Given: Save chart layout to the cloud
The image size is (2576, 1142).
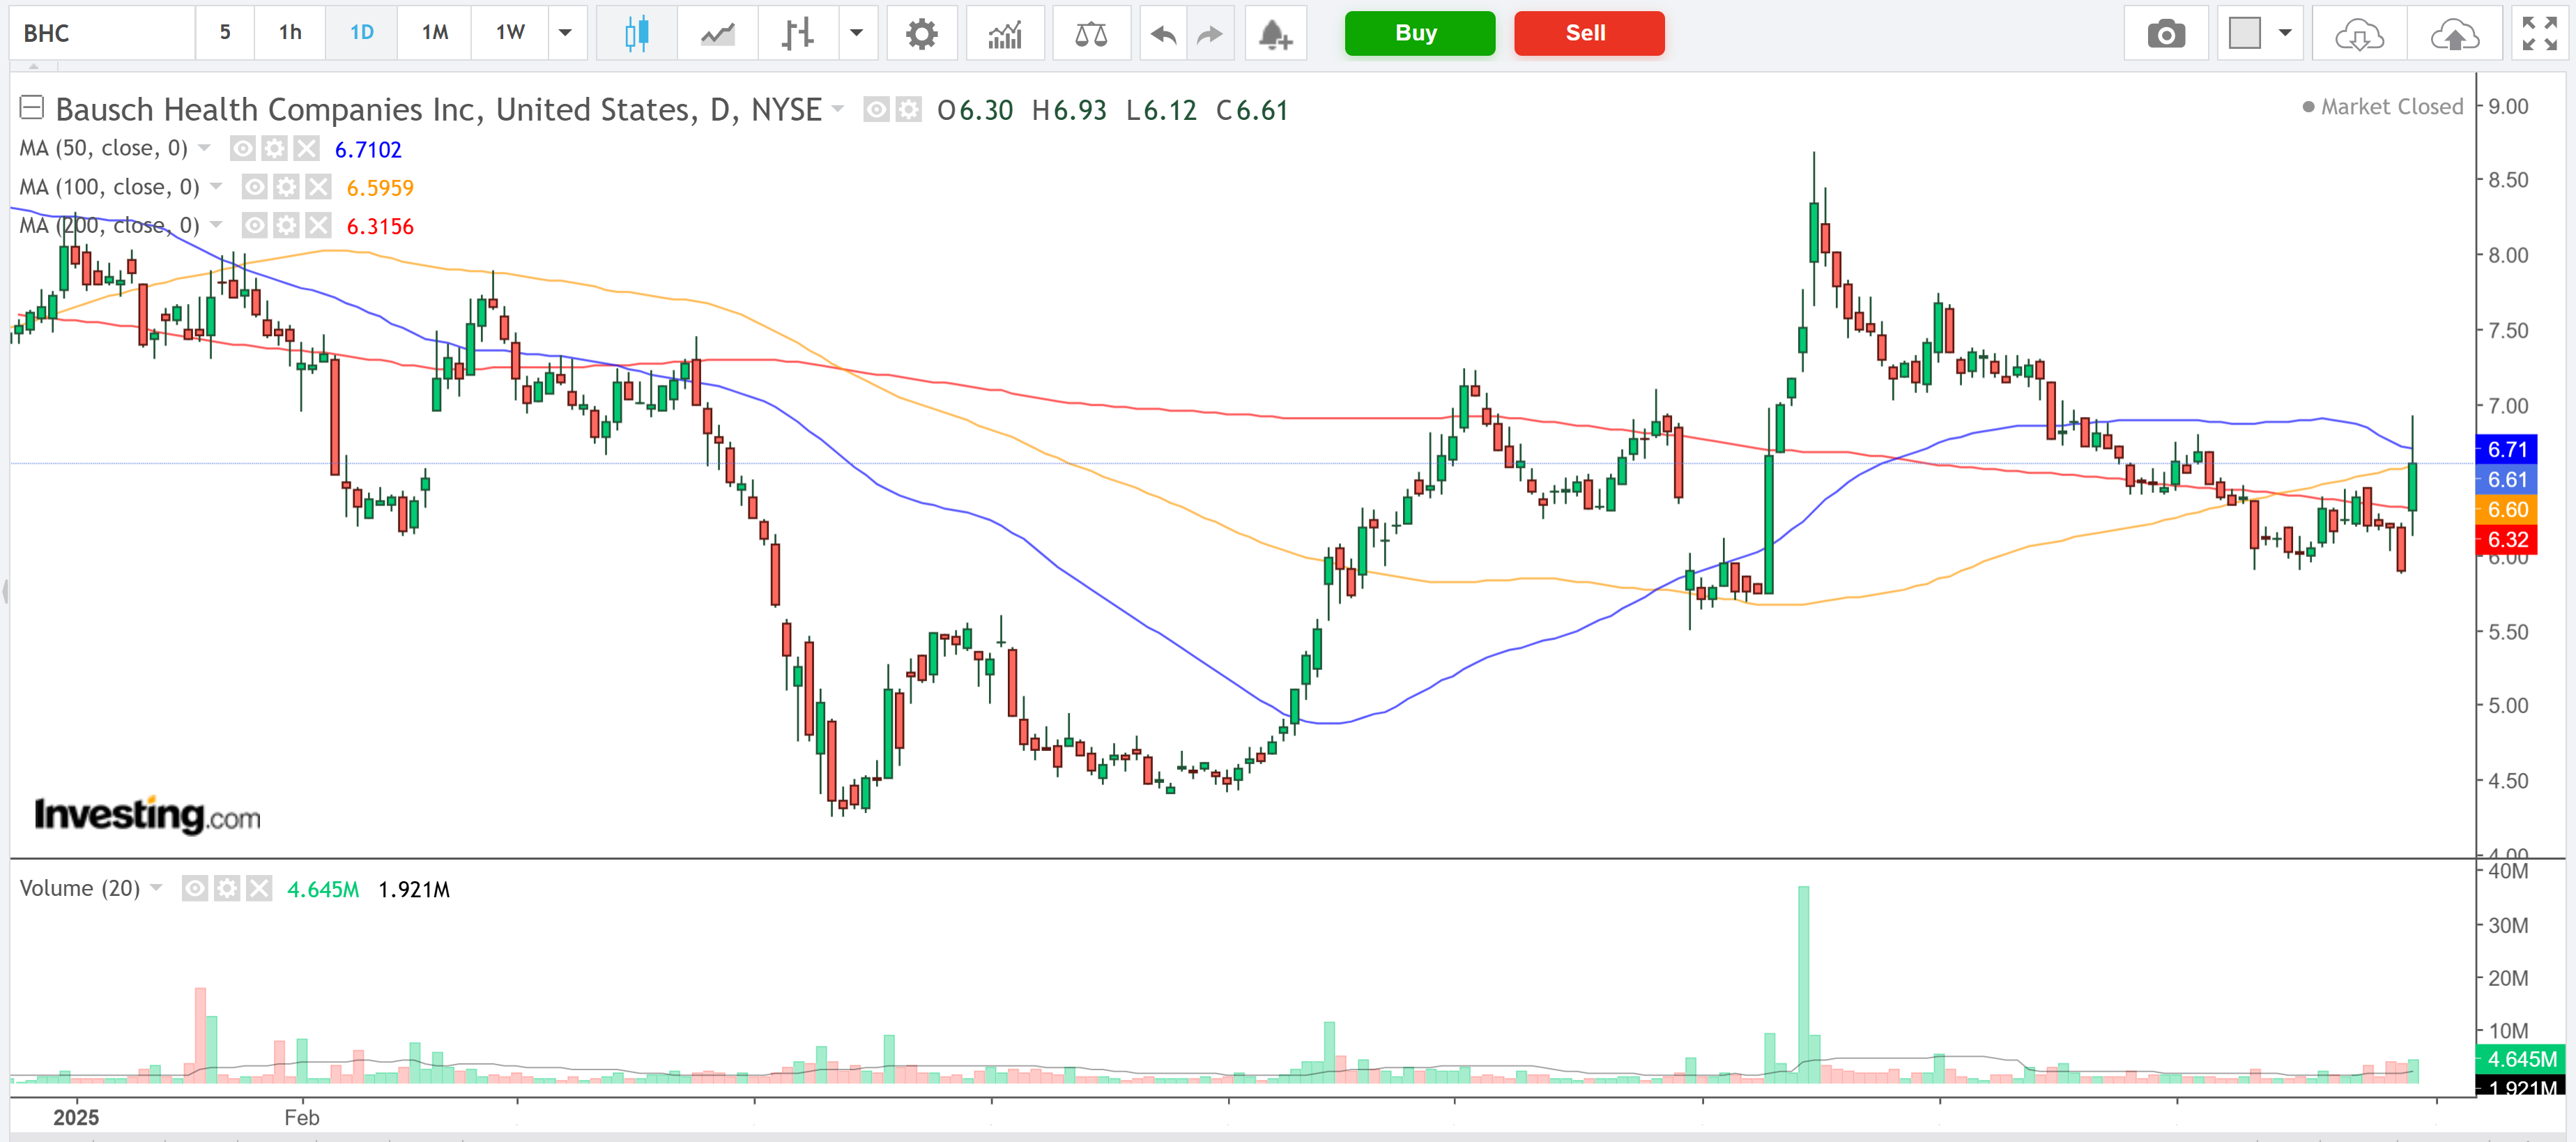Looking at the screenshot, I should 2456,33.
